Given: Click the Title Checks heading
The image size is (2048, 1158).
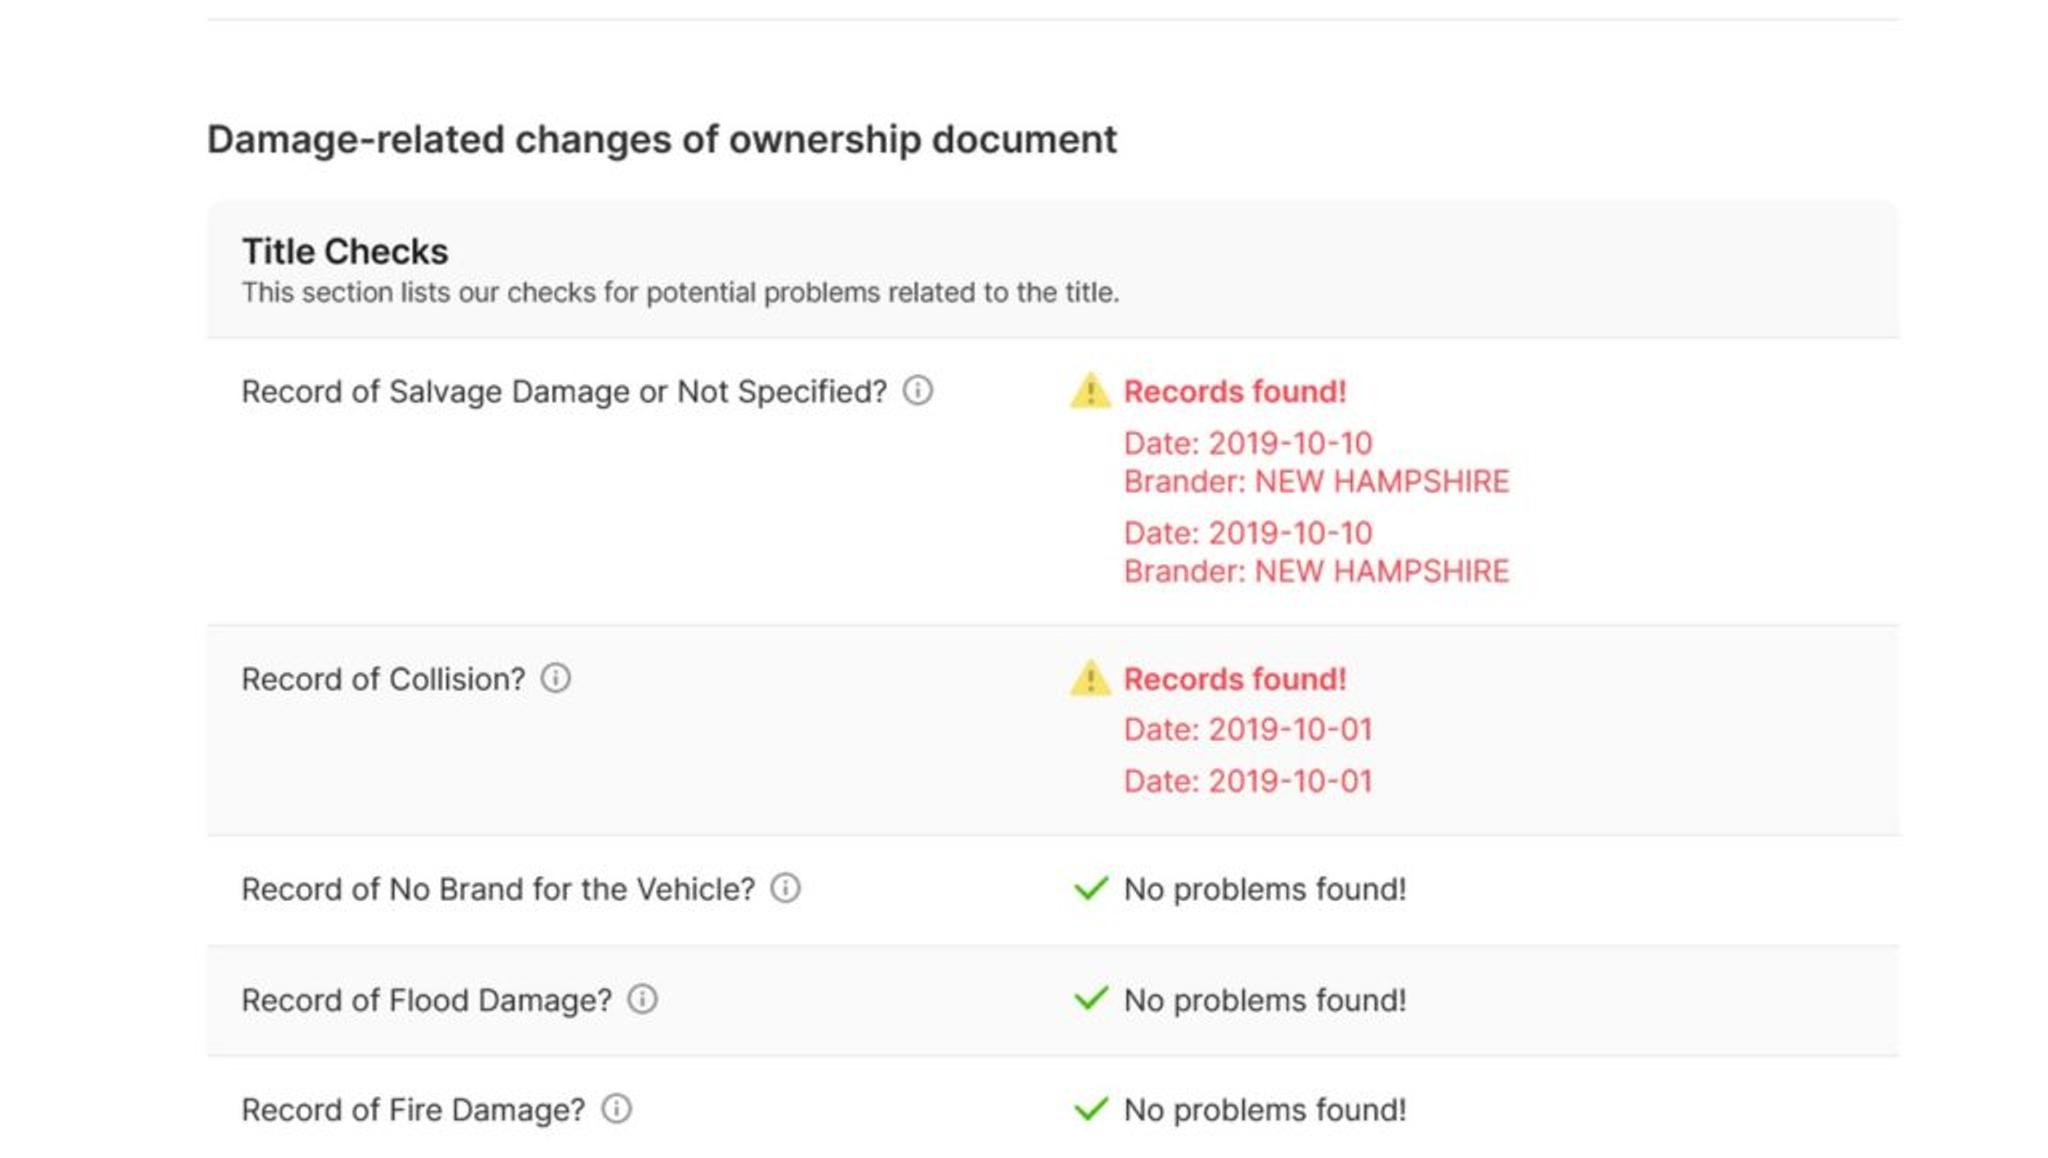Looking at the screenshot, I should 345,252.
